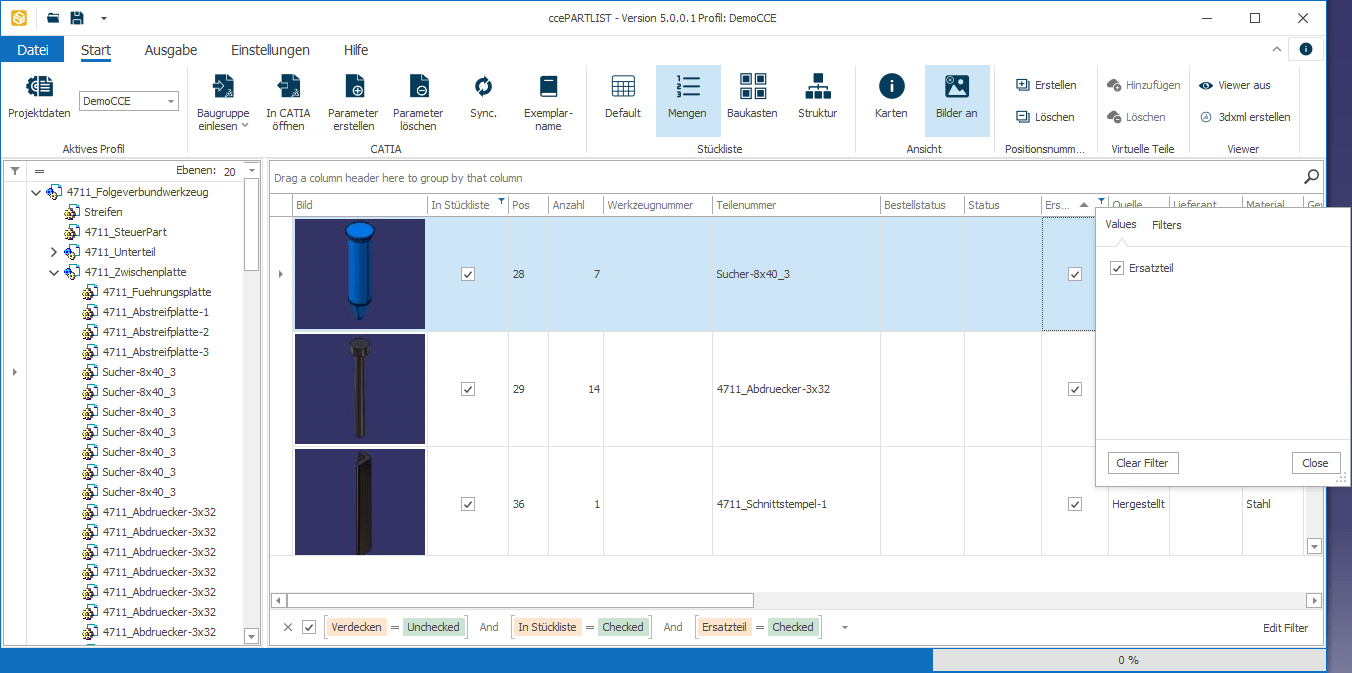
Task: Uncheck Ersatzteil in filter values popup
Action: click(1117, 268)
